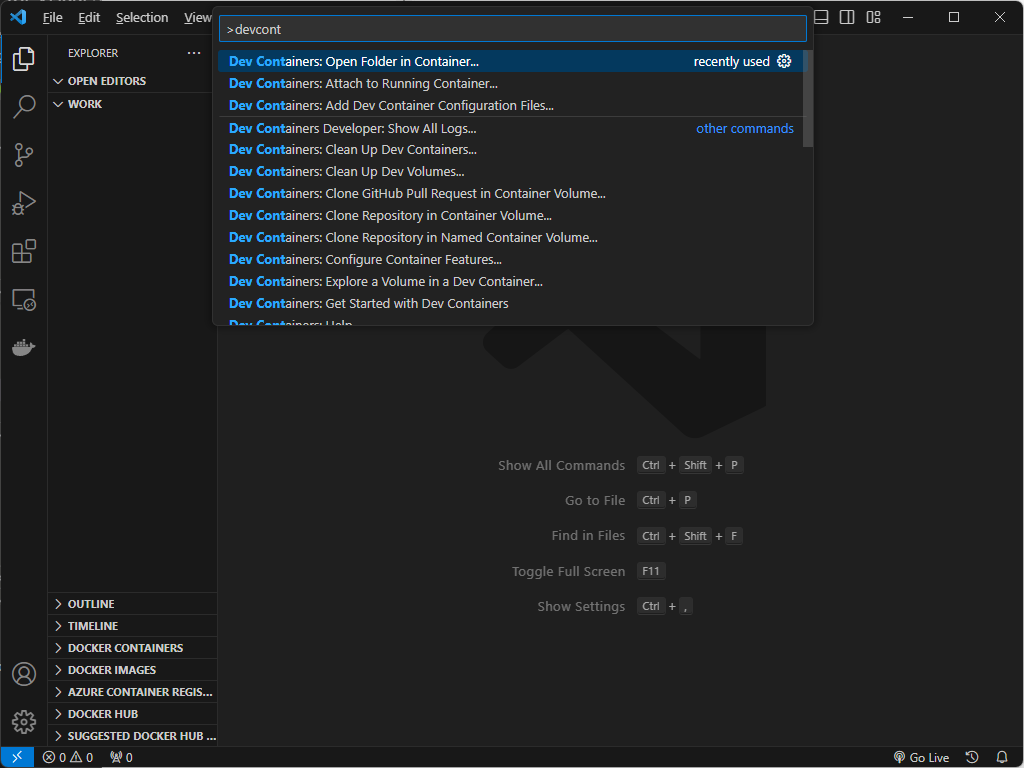Click the command palette list scrollbar
1024x768 pixels.
point(808,99)
